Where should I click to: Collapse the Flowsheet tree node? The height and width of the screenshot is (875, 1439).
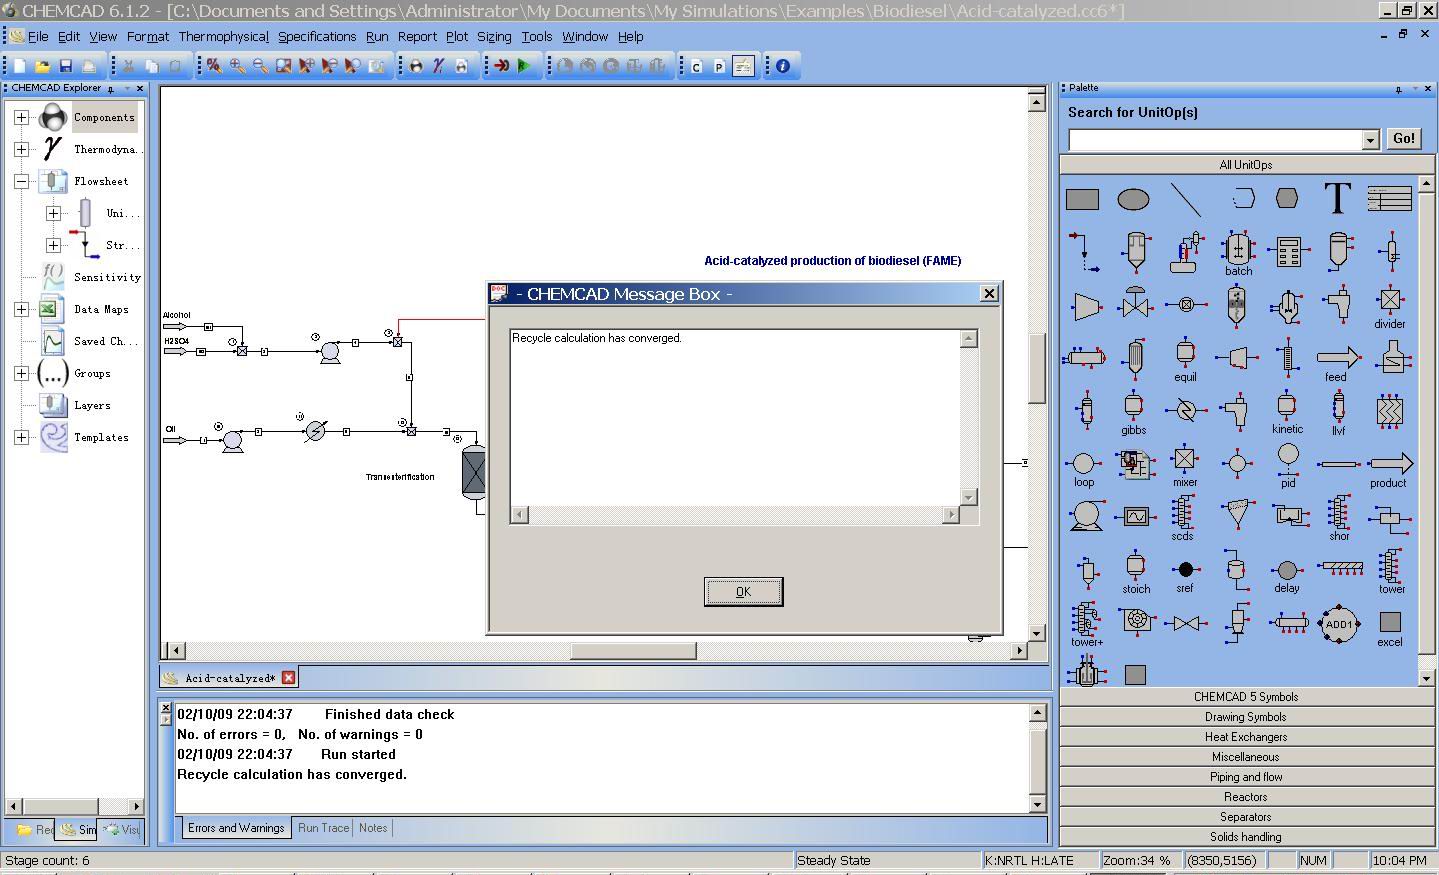tap(21, 181)
